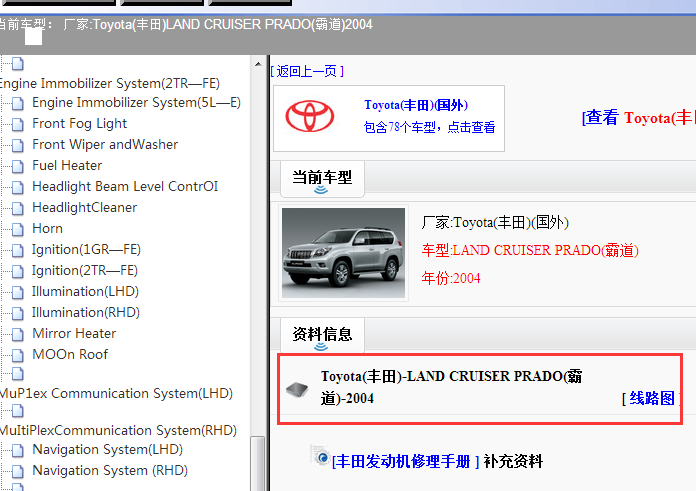The height and width of the screenshot is (491, 696).
Task: Select Illumination(RHD) item
Action: tap(86, 313)
